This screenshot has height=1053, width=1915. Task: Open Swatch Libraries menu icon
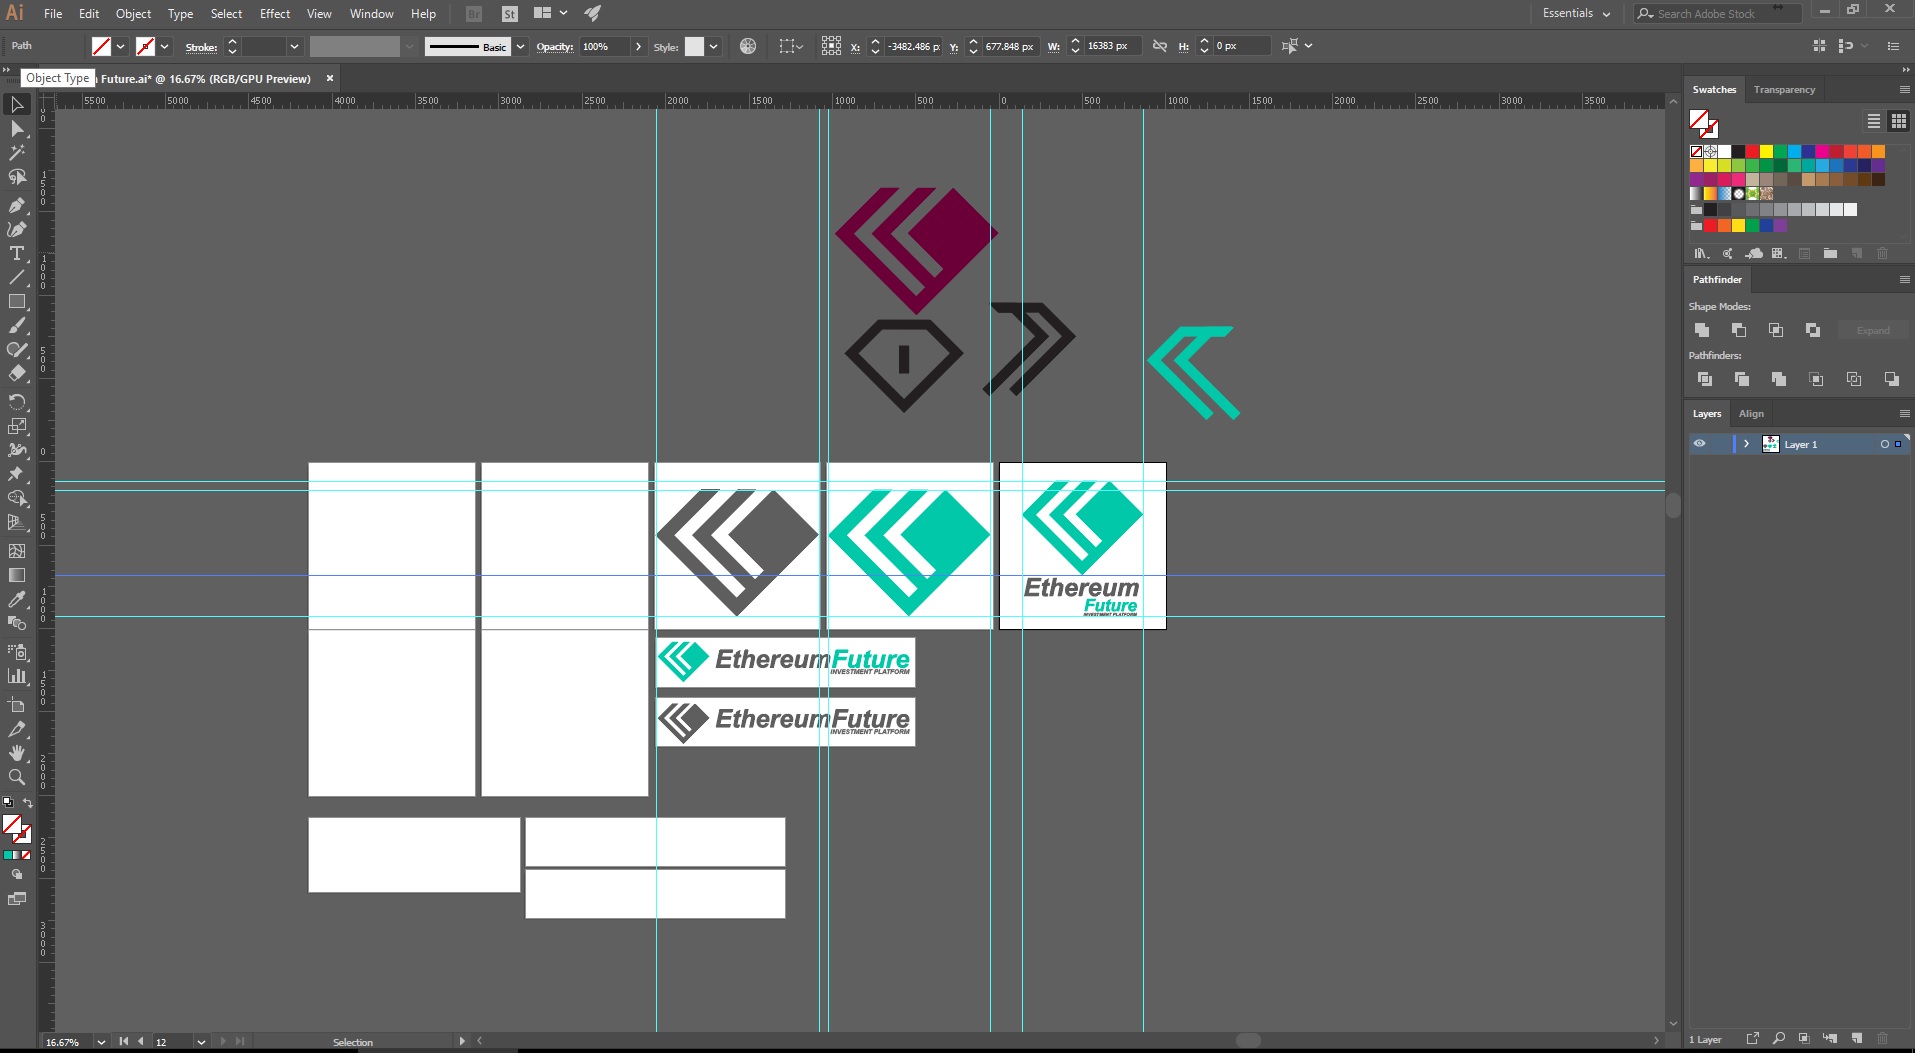point(1701,253)
